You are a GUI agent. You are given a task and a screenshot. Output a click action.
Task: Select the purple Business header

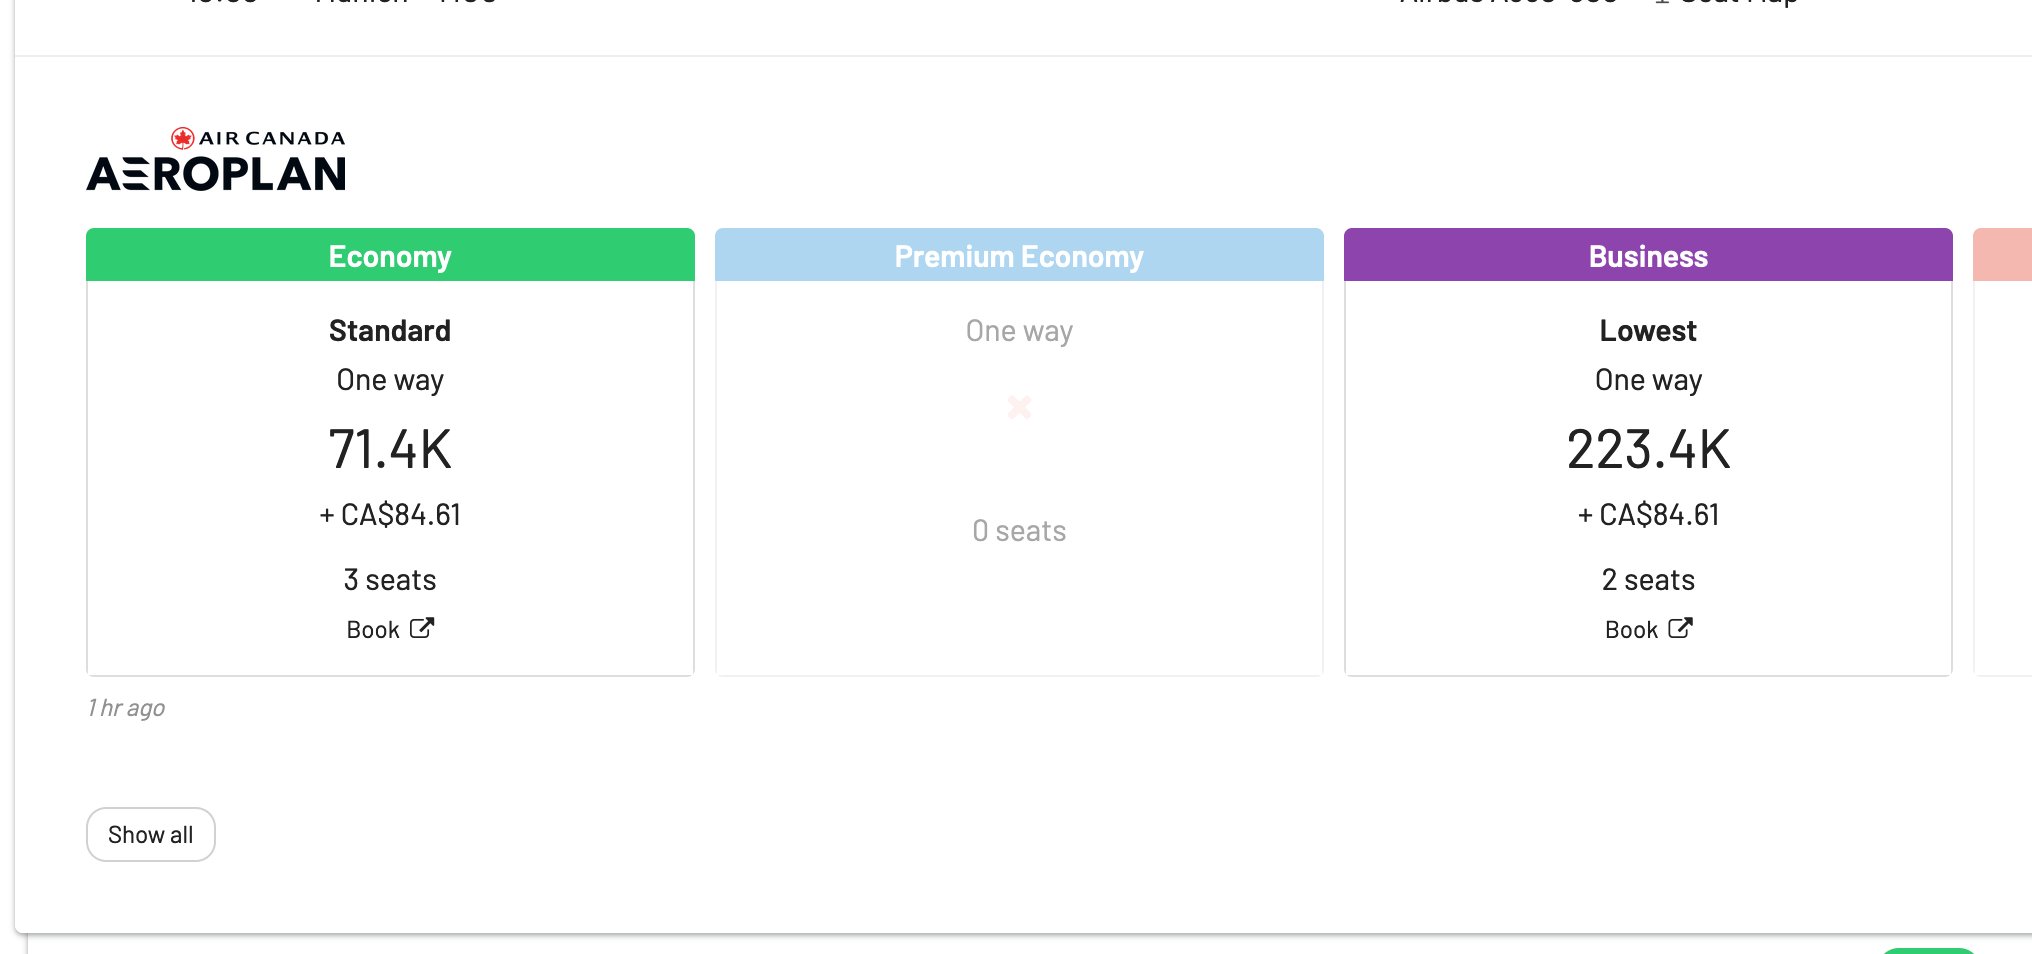pyautogui.click(x=1648, y=256)
